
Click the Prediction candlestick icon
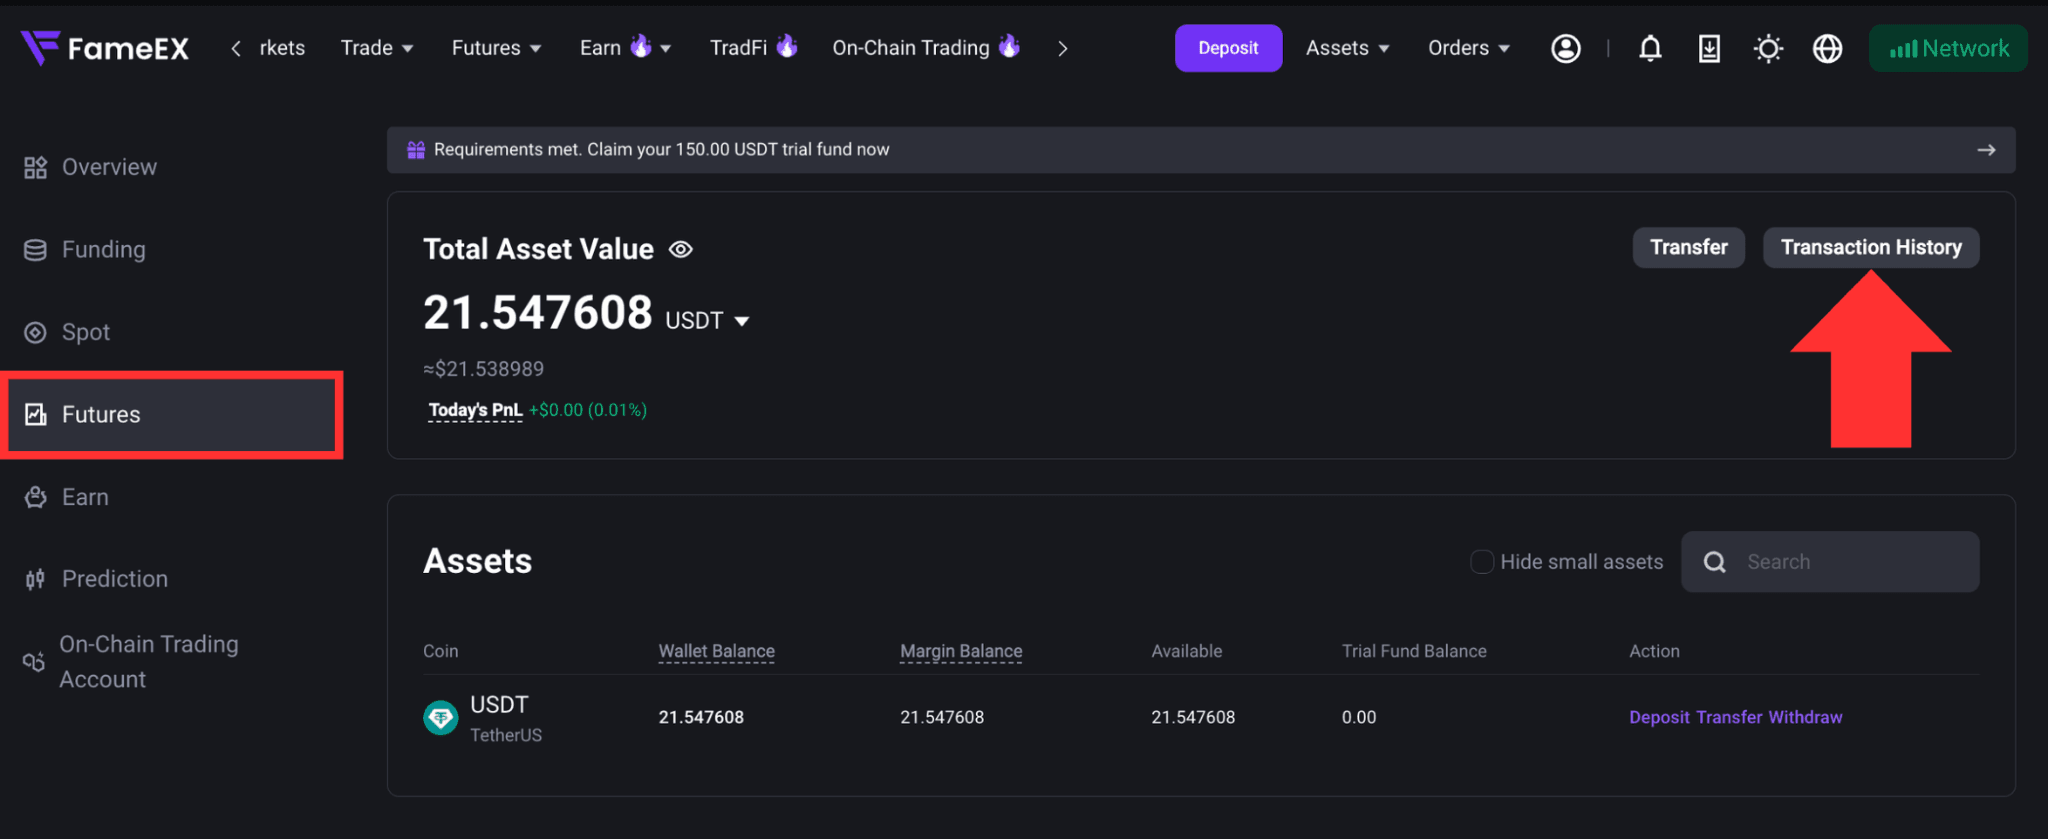pos(36,579)
